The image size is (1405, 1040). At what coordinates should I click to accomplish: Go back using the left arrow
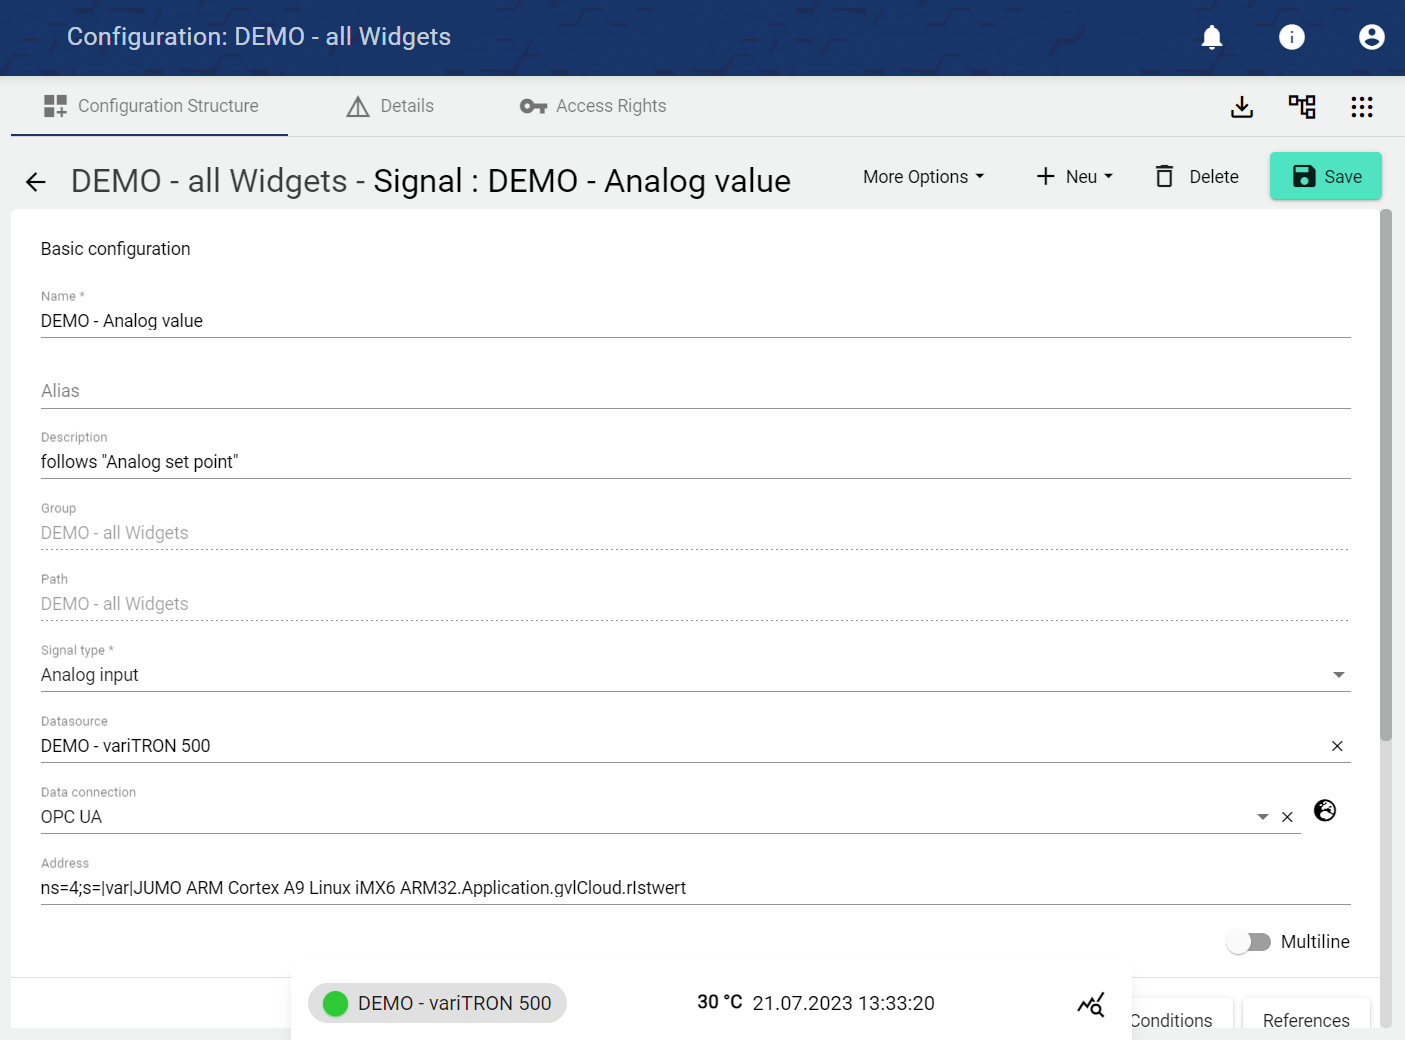tap(36, 181)
